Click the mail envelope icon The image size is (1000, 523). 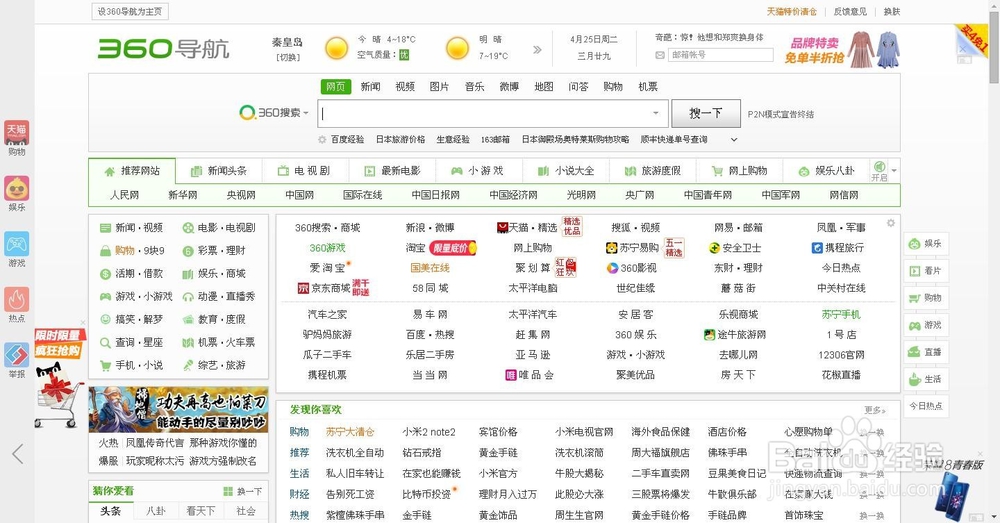coord(660,55)
